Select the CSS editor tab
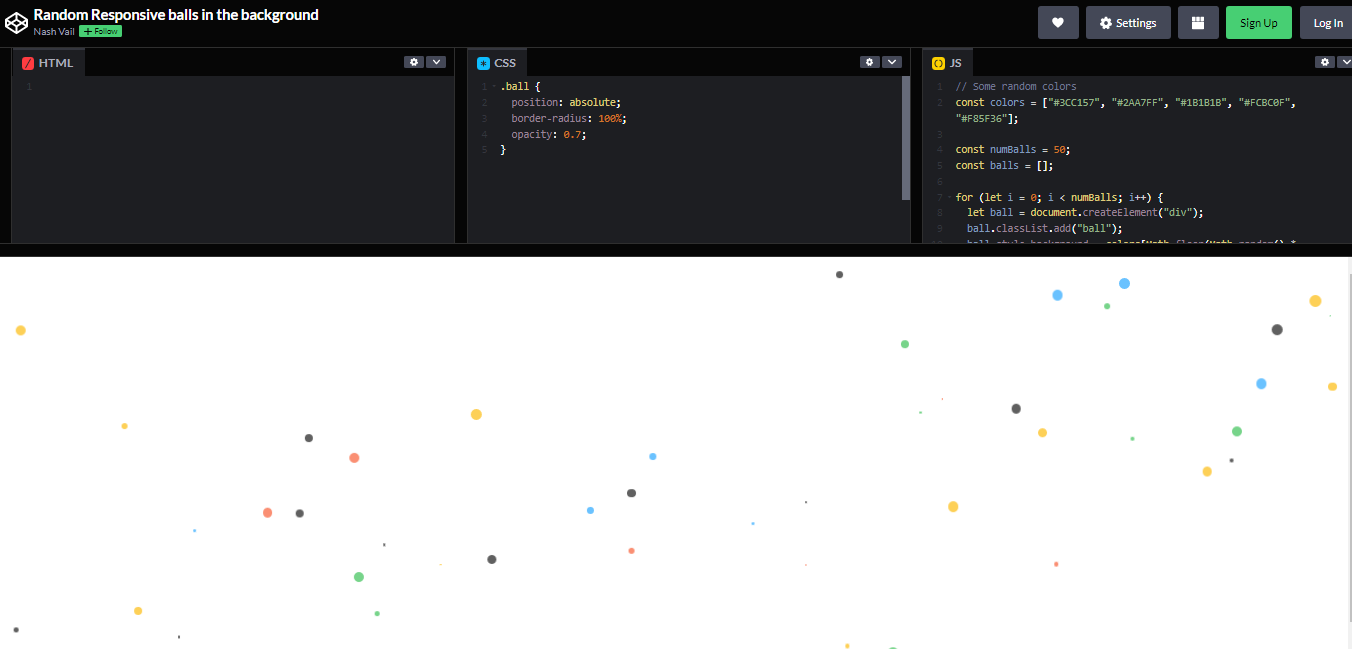 497,63
